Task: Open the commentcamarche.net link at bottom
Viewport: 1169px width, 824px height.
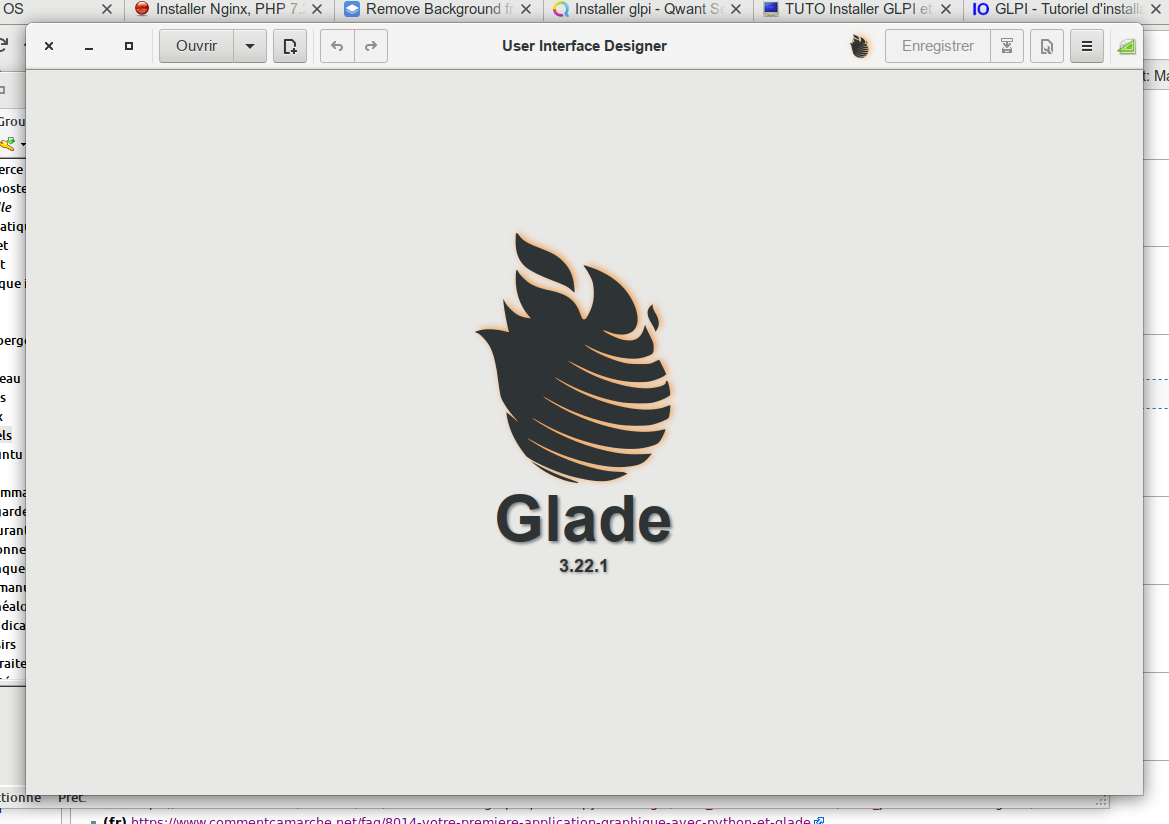Action: (x=470, y=821)
